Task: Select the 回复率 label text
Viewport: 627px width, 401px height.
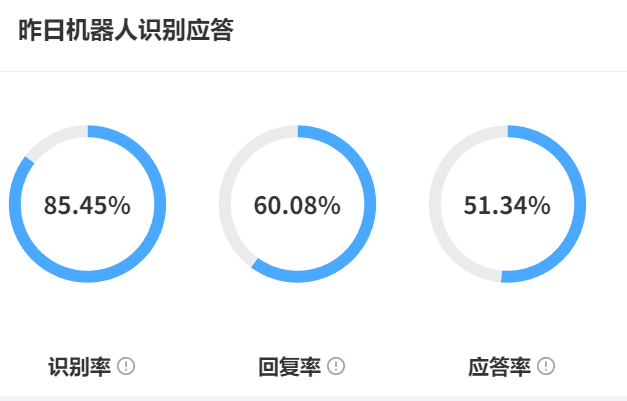Action: [289, 366]
